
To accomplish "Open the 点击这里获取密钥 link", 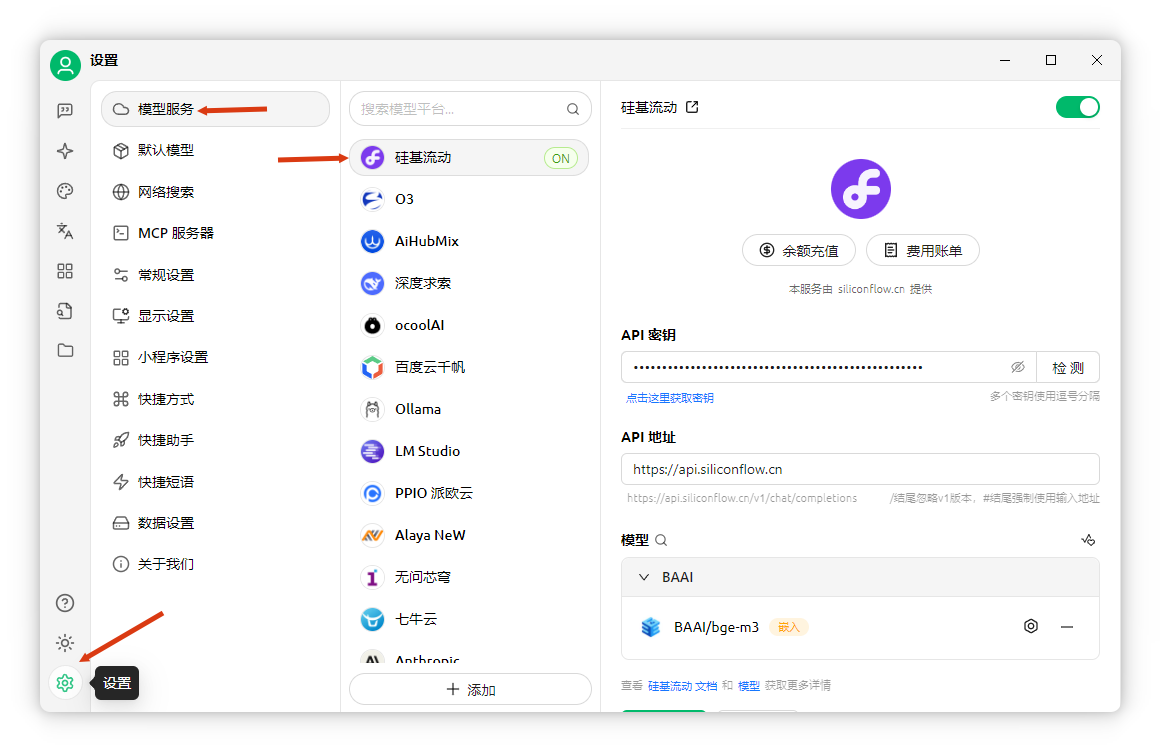I will (669, 398).
